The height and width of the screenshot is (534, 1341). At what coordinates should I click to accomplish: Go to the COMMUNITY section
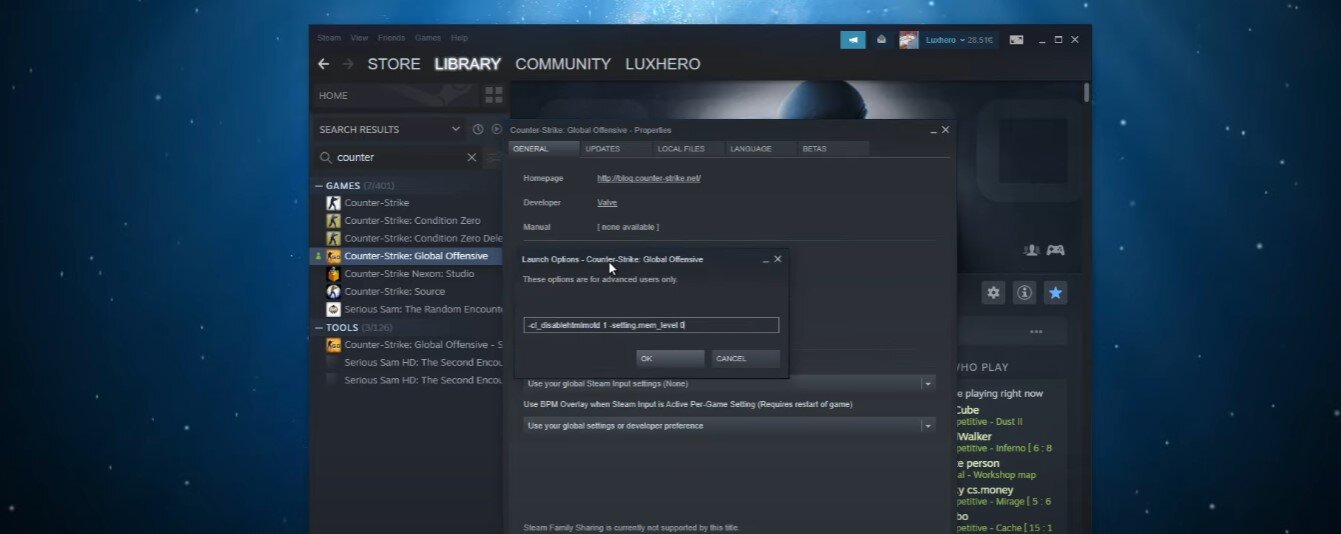(563, 64)
